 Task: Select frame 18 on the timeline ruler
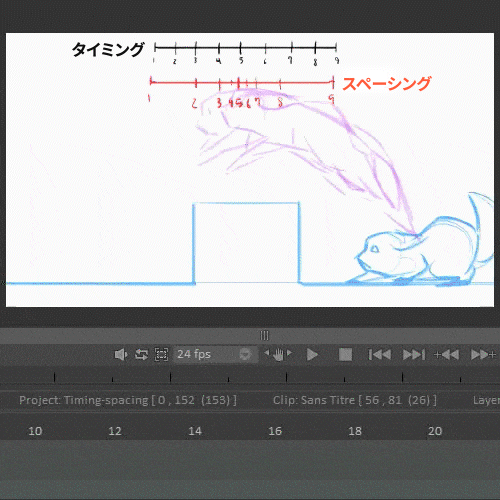pyautogui.click(x=355, y=431)
